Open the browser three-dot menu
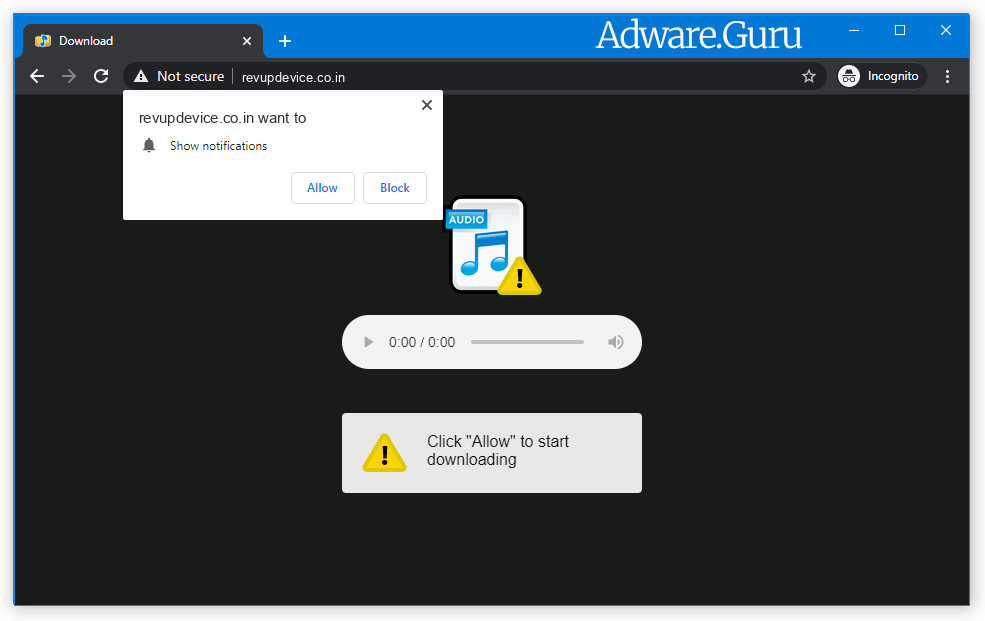Screen dimensions: 985x621 tap(947, 75)
